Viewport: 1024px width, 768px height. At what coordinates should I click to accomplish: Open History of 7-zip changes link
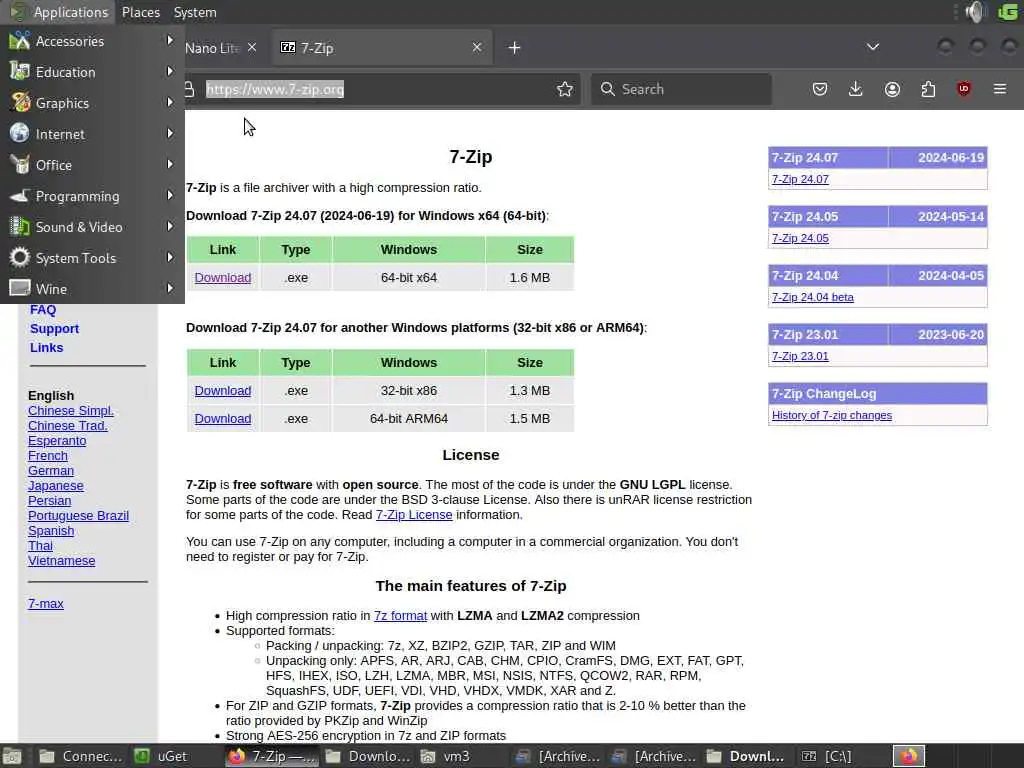tap(831, 415)
